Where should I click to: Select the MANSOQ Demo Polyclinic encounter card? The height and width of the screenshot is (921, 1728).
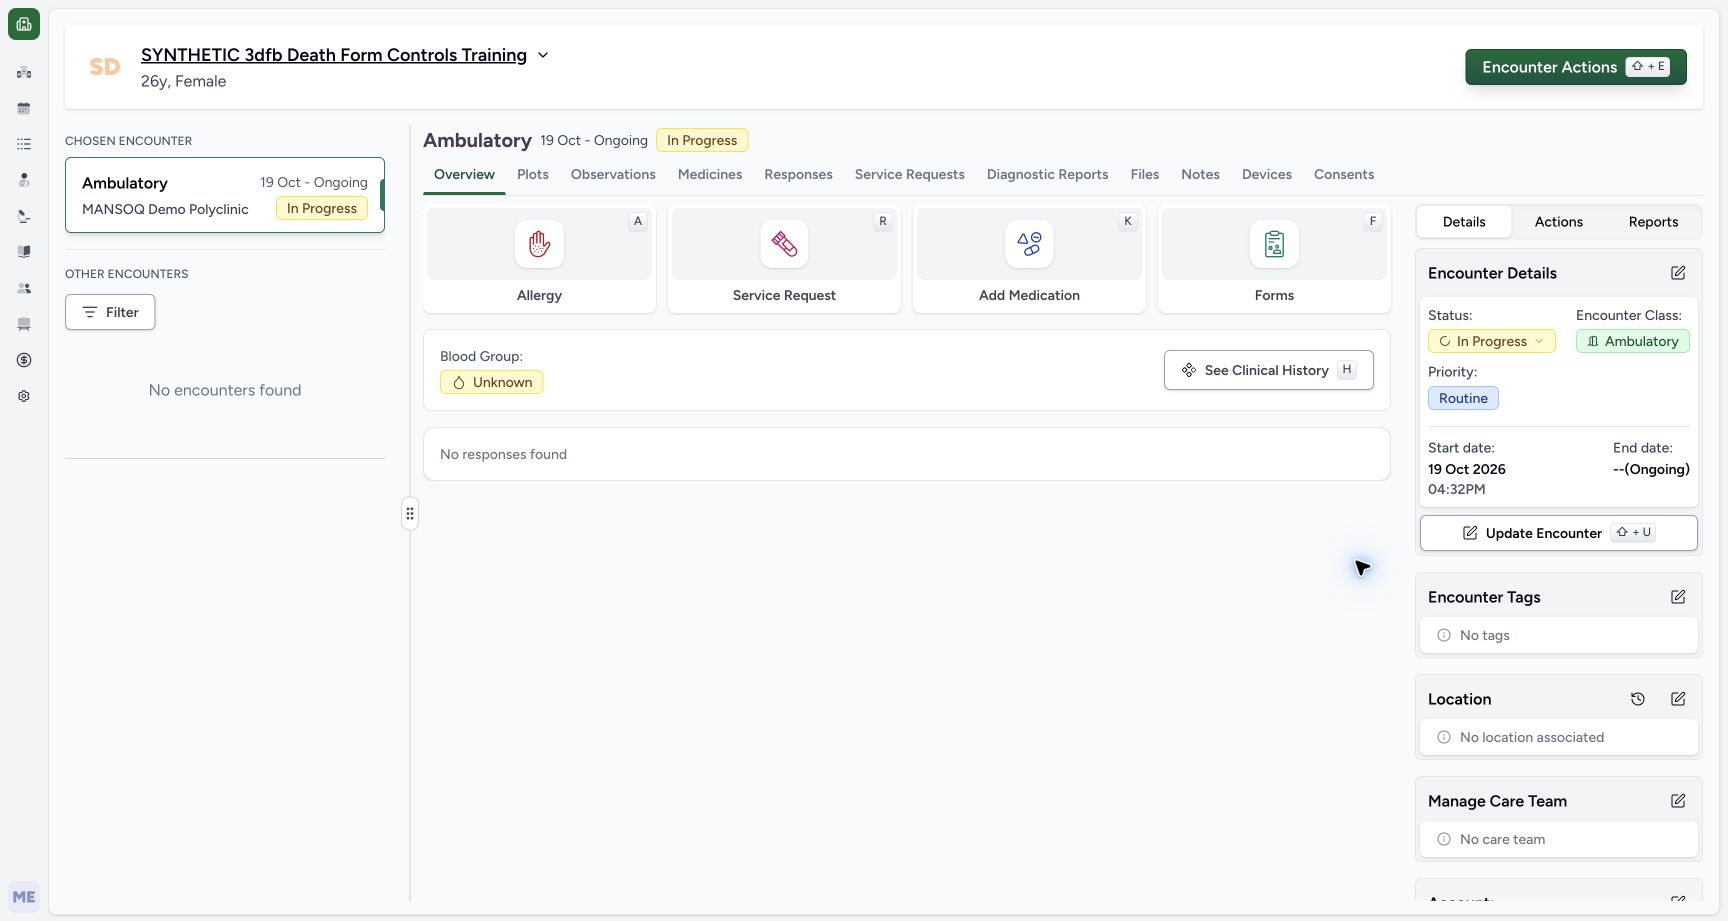pyautogui.click(x=225, y=195)
